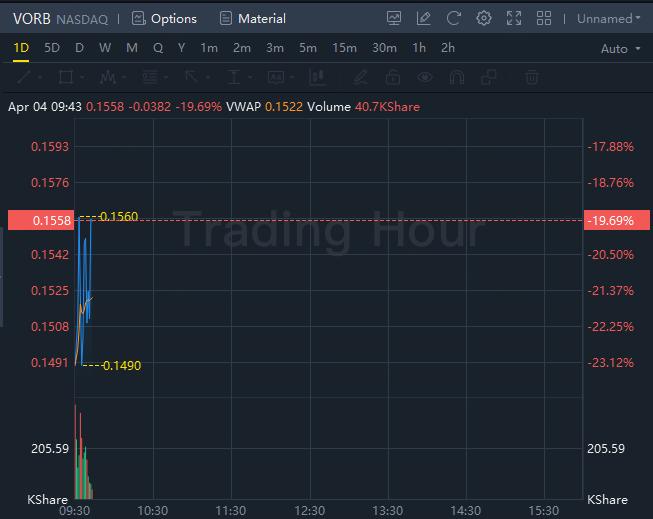Switch to the monthly M timeframe
This screenshot has width=653, height=519.
tap(132, 48)
